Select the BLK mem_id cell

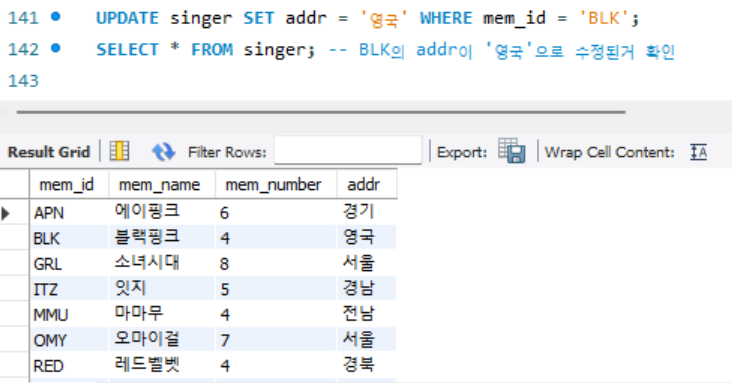point(69,238)
